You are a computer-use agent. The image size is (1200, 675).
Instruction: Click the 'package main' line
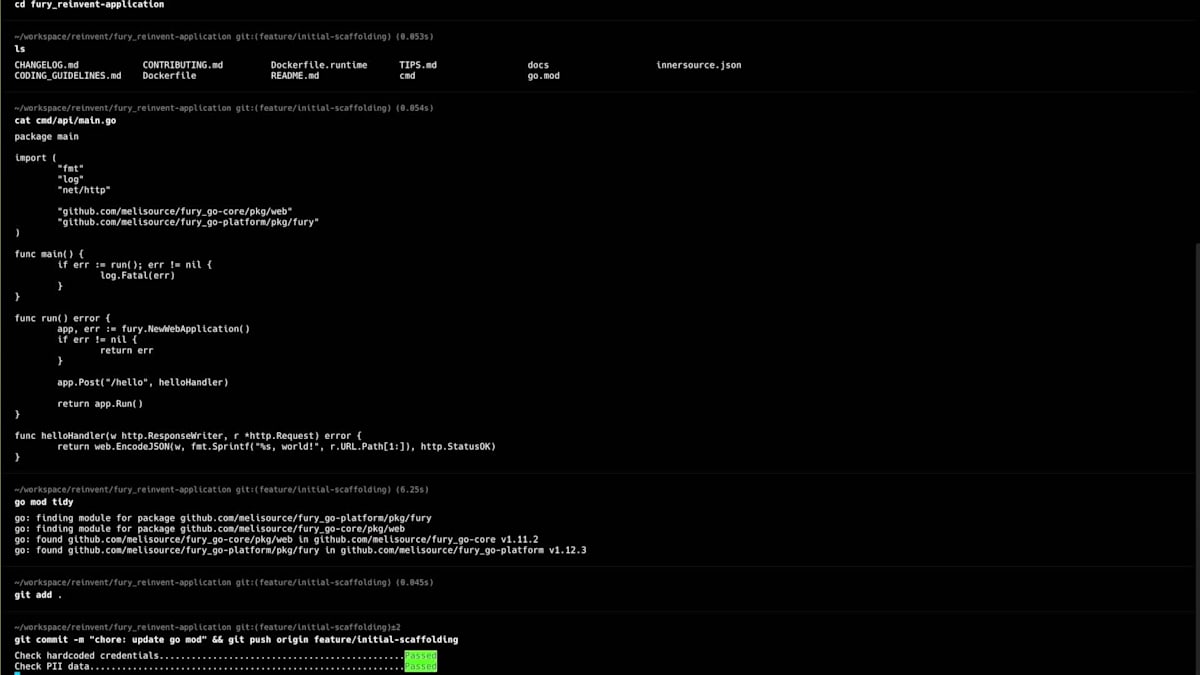tap(46, 136)
